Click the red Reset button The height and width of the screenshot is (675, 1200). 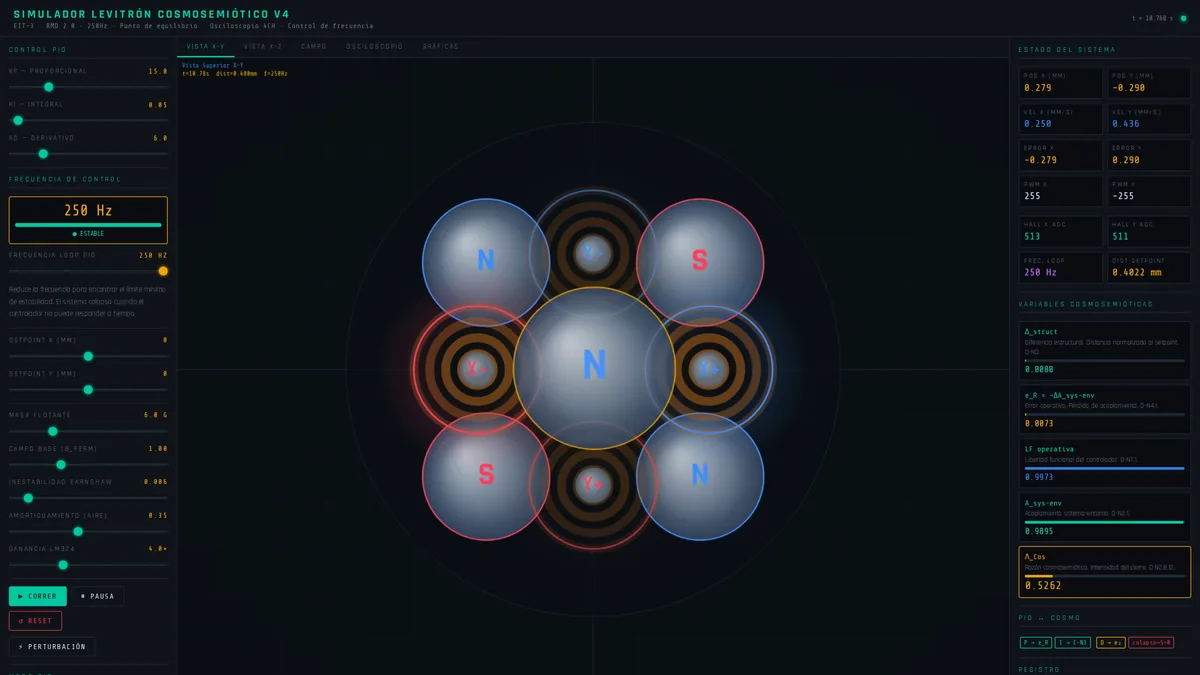35,621
